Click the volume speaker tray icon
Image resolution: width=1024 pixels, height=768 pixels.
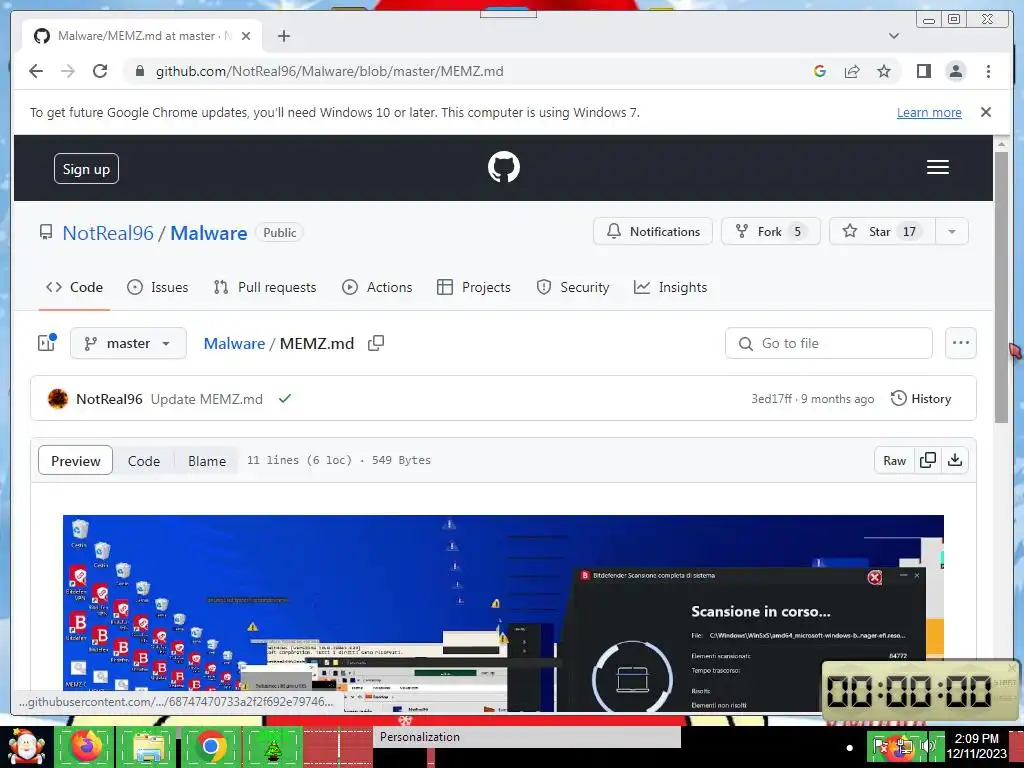[927, 746]
